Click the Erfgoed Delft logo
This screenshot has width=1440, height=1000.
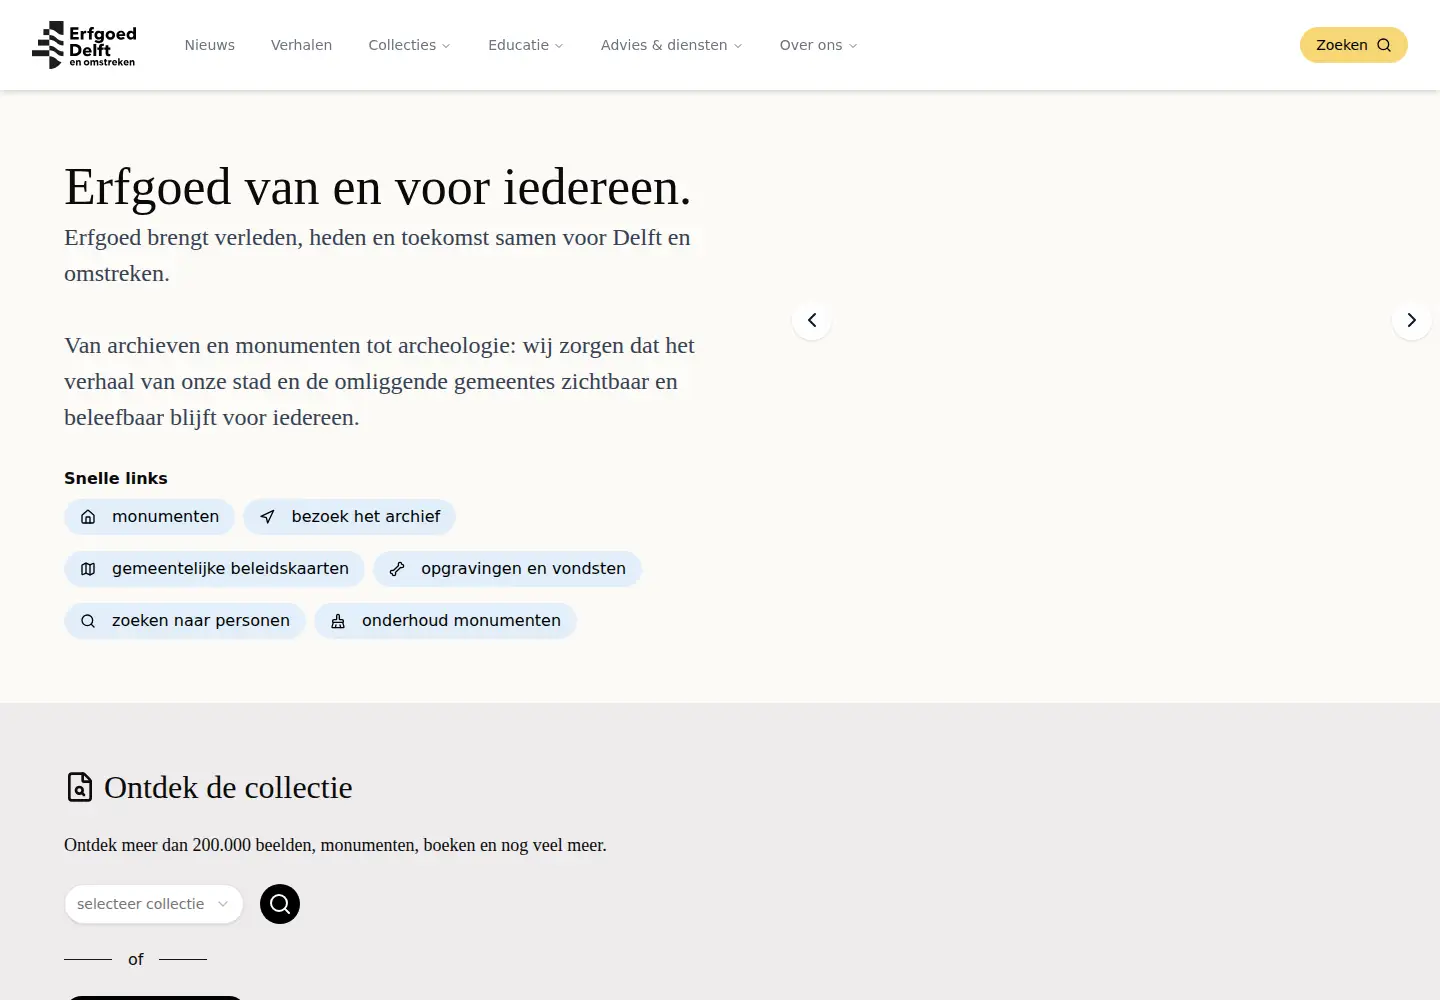(84, 45)
